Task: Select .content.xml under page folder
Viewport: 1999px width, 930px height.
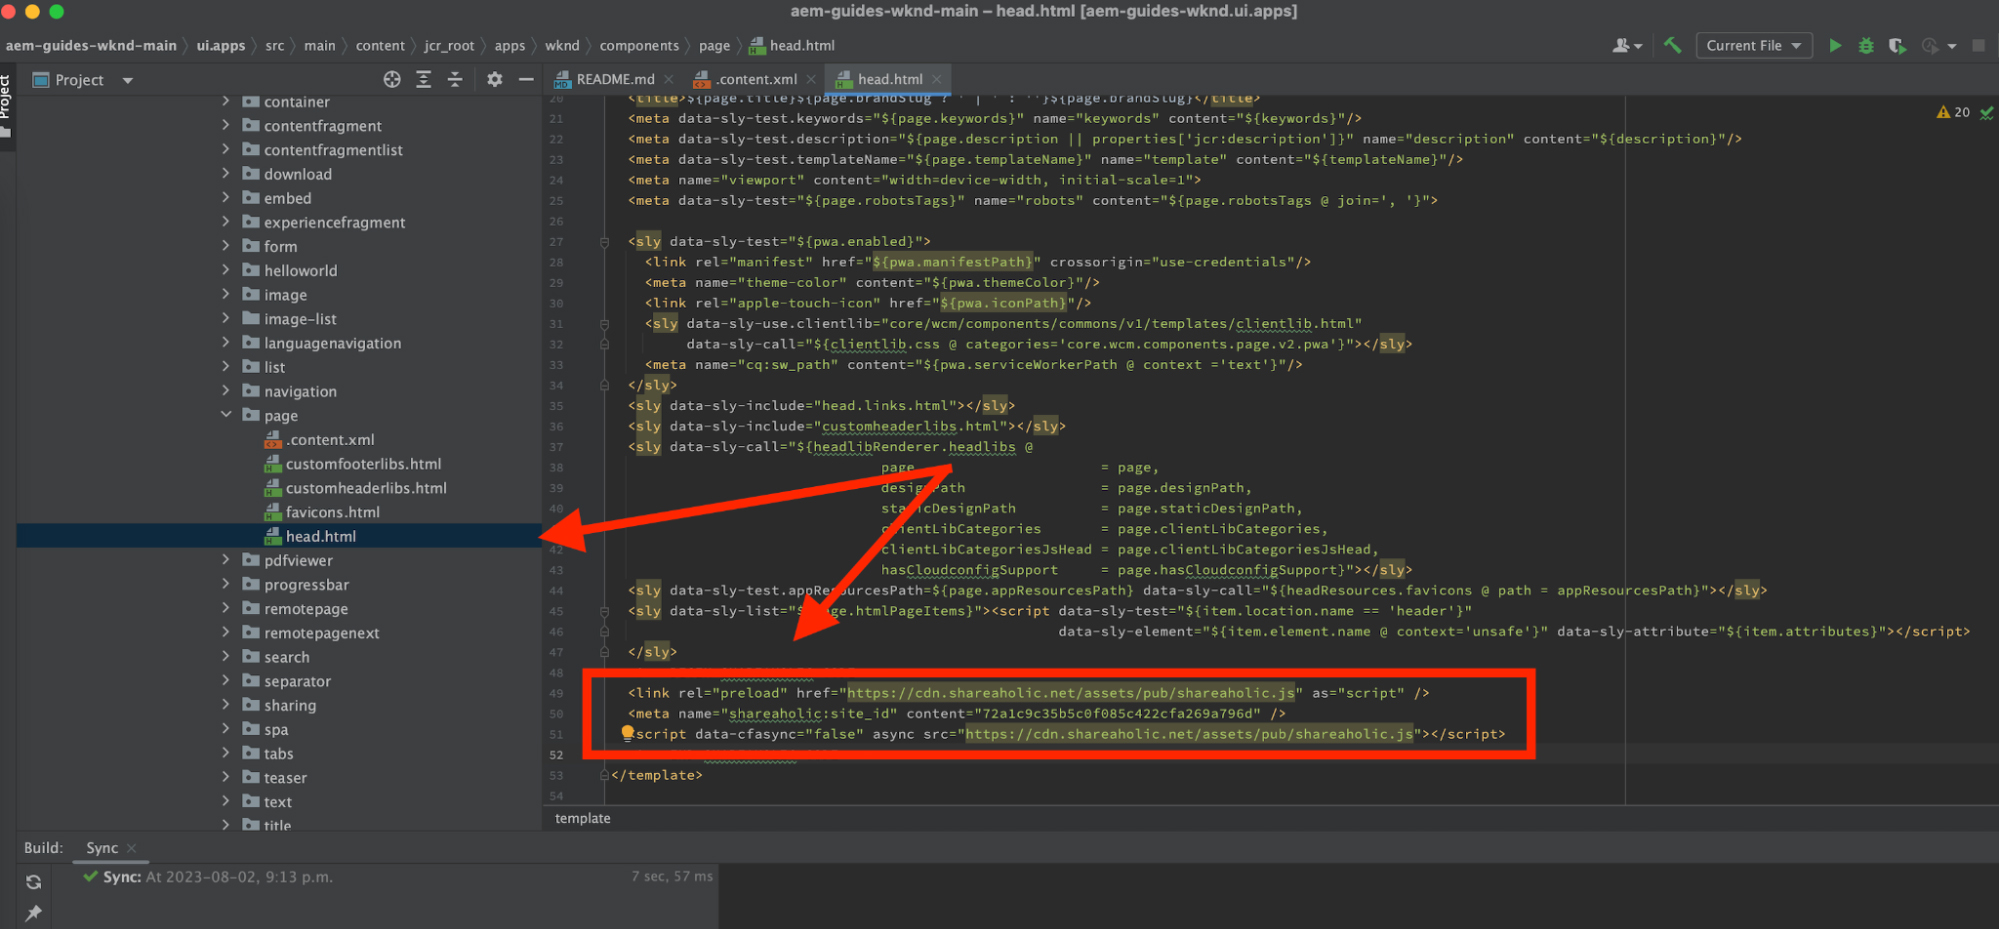Action: coord(330,440)
